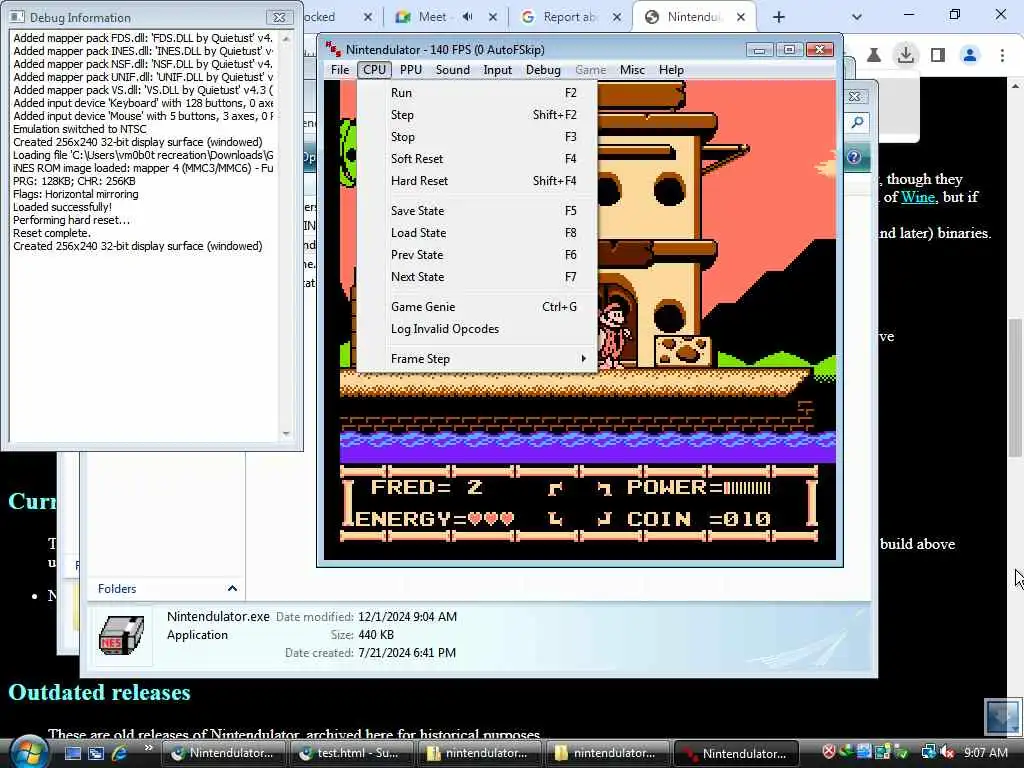Click the Nintendulator.exe NES icon thumbnail
1024x768 pixels.
121,635
